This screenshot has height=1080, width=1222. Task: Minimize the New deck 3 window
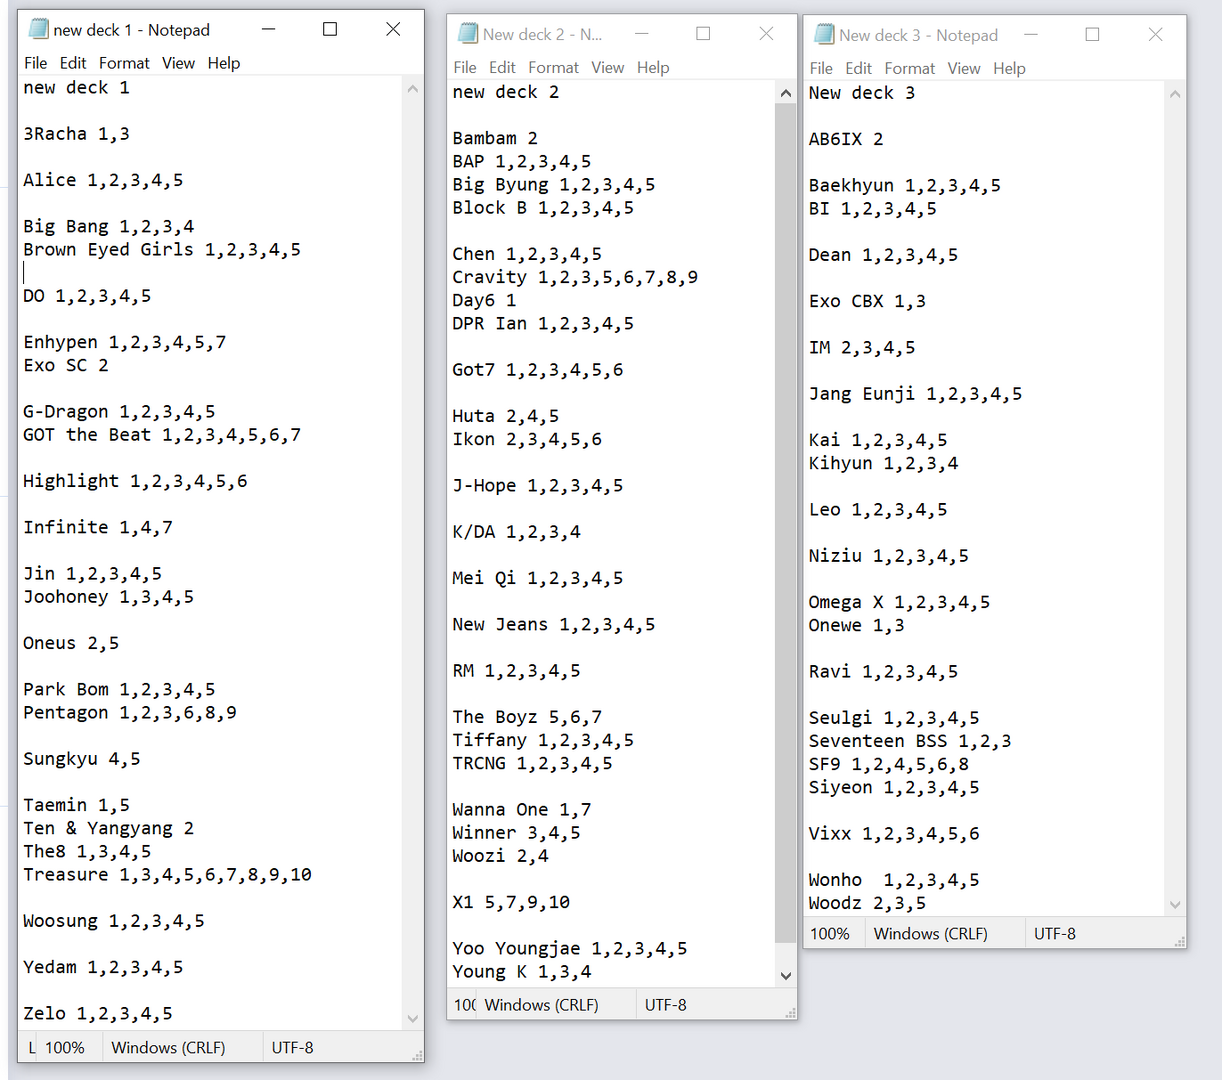(1031, 35)
